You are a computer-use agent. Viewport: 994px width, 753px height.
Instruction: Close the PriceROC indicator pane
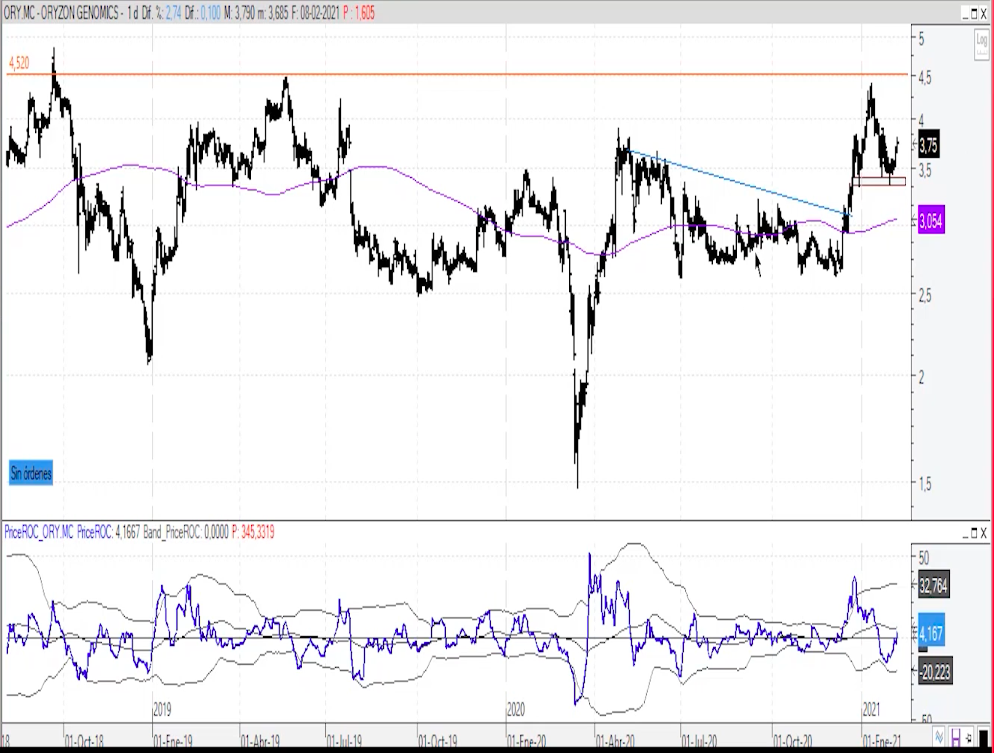tap(982, 532)
